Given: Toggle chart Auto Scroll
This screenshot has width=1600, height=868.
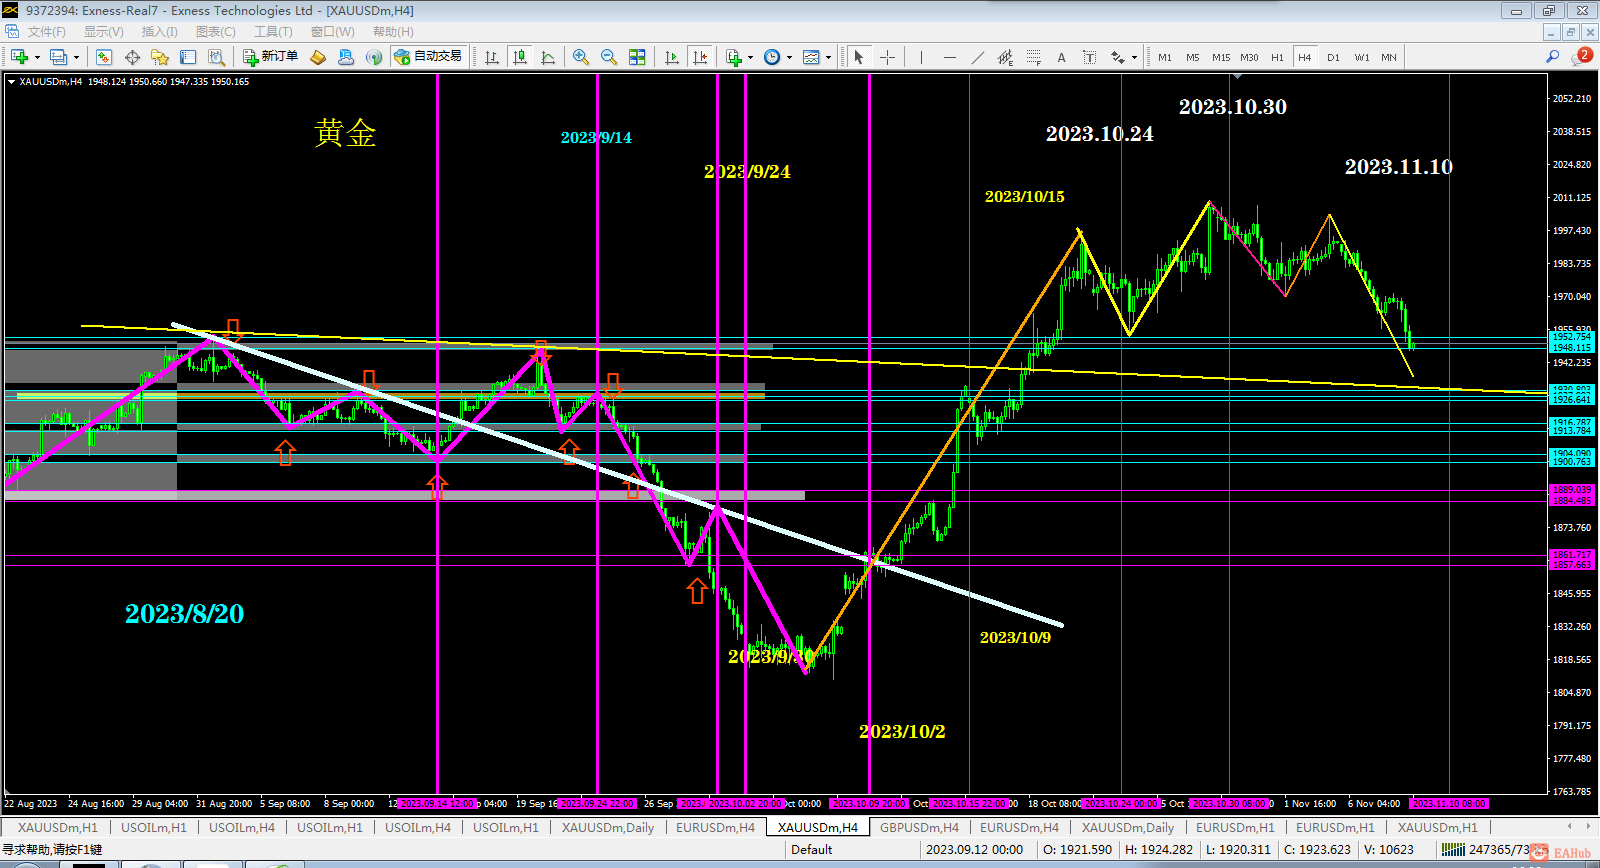Looking at the screenshot, I should pos(672,57).
